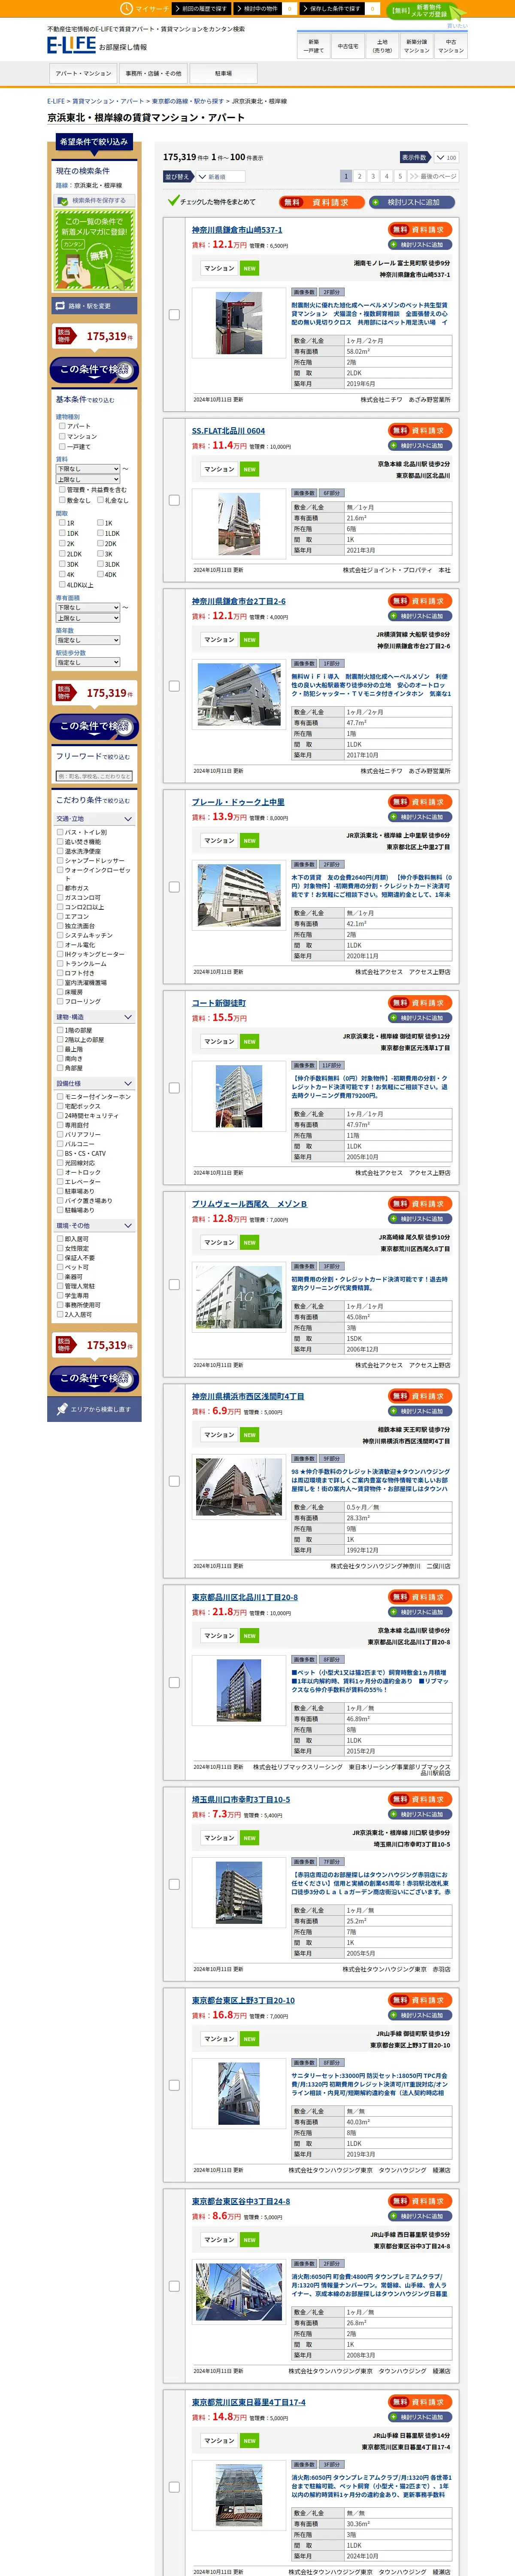Tick the 2LDK floor plan checkbox
Image resolution: width=515 pixels, height=2576 pixels.
click(62, 554)
